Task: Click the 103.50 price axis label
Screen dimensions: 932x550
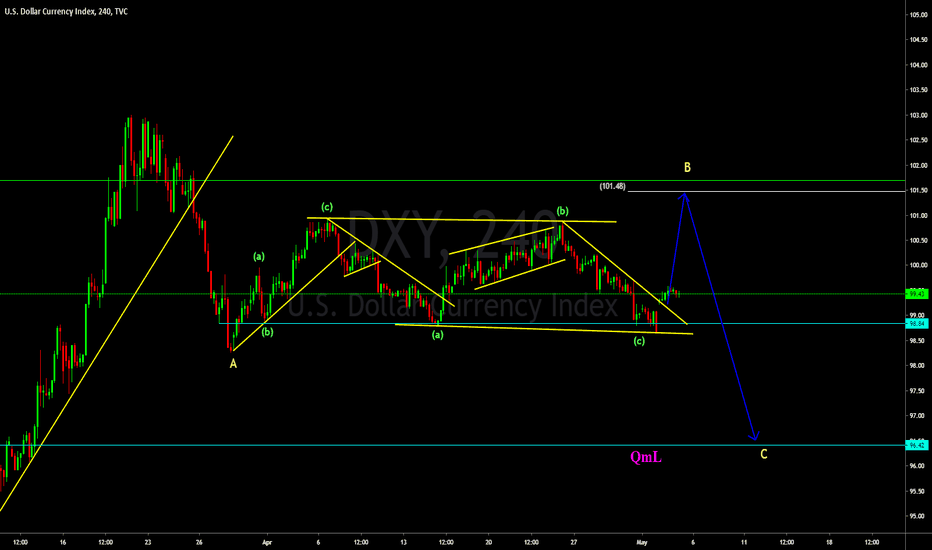Action: point(918,90)
